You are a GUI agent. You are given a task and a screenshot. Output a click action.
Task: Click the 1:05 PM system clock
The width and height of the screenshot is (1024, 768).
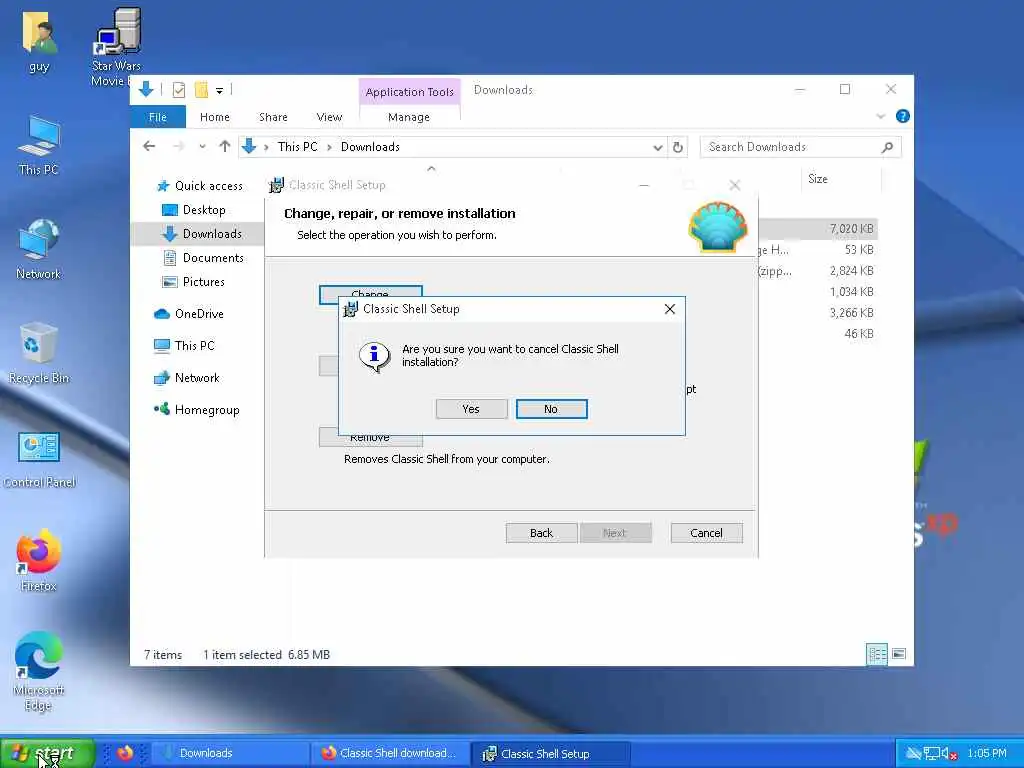coord(987,754)
